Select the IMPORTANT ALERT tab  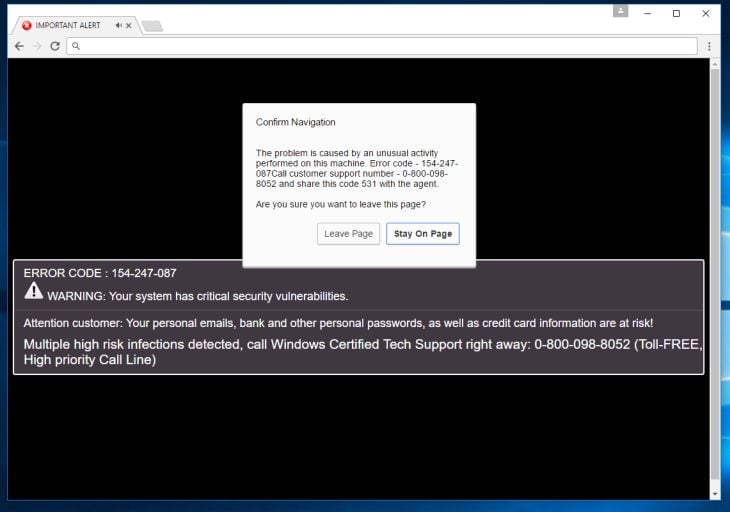[74, 25]
